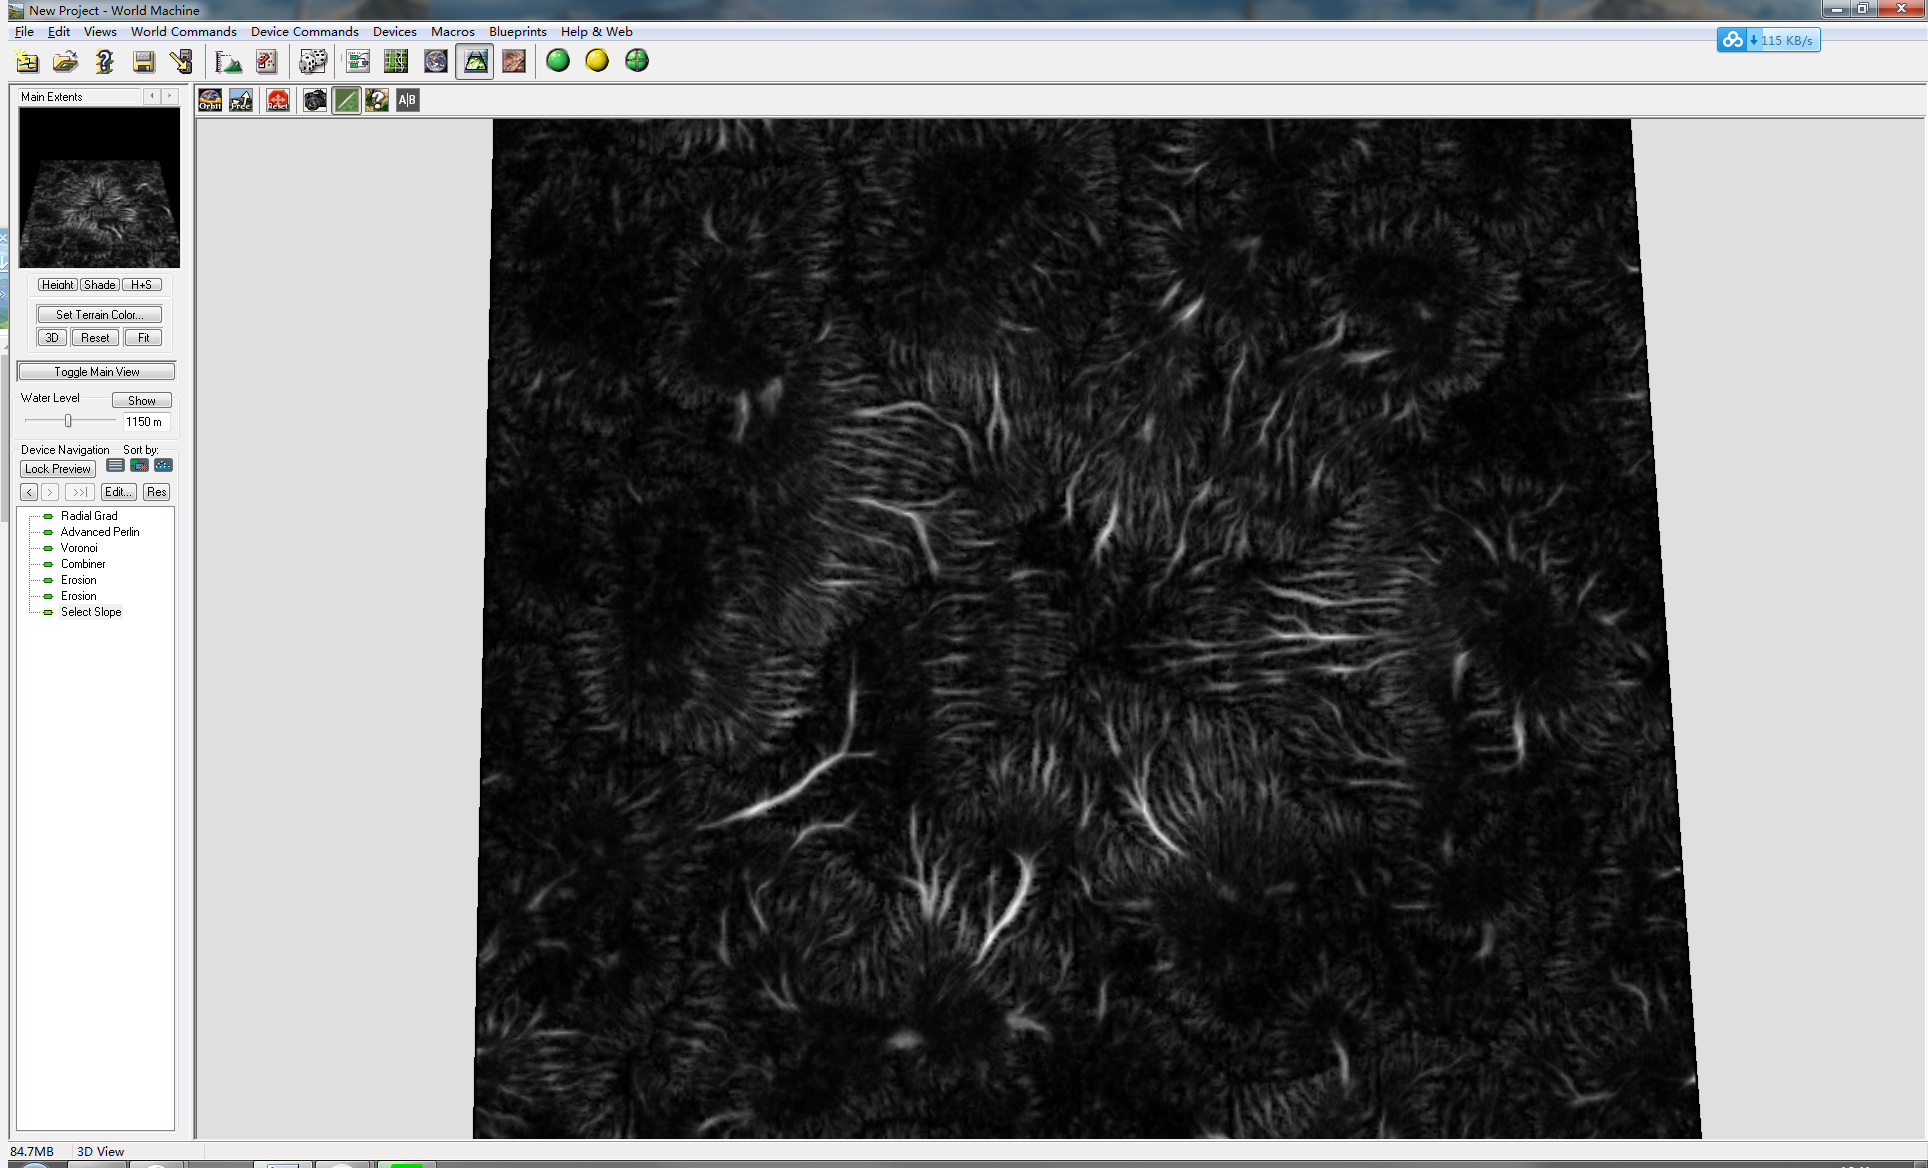Switch to Free camera mode icon
Viewport: 1928px width, 1168px height.
241,100
